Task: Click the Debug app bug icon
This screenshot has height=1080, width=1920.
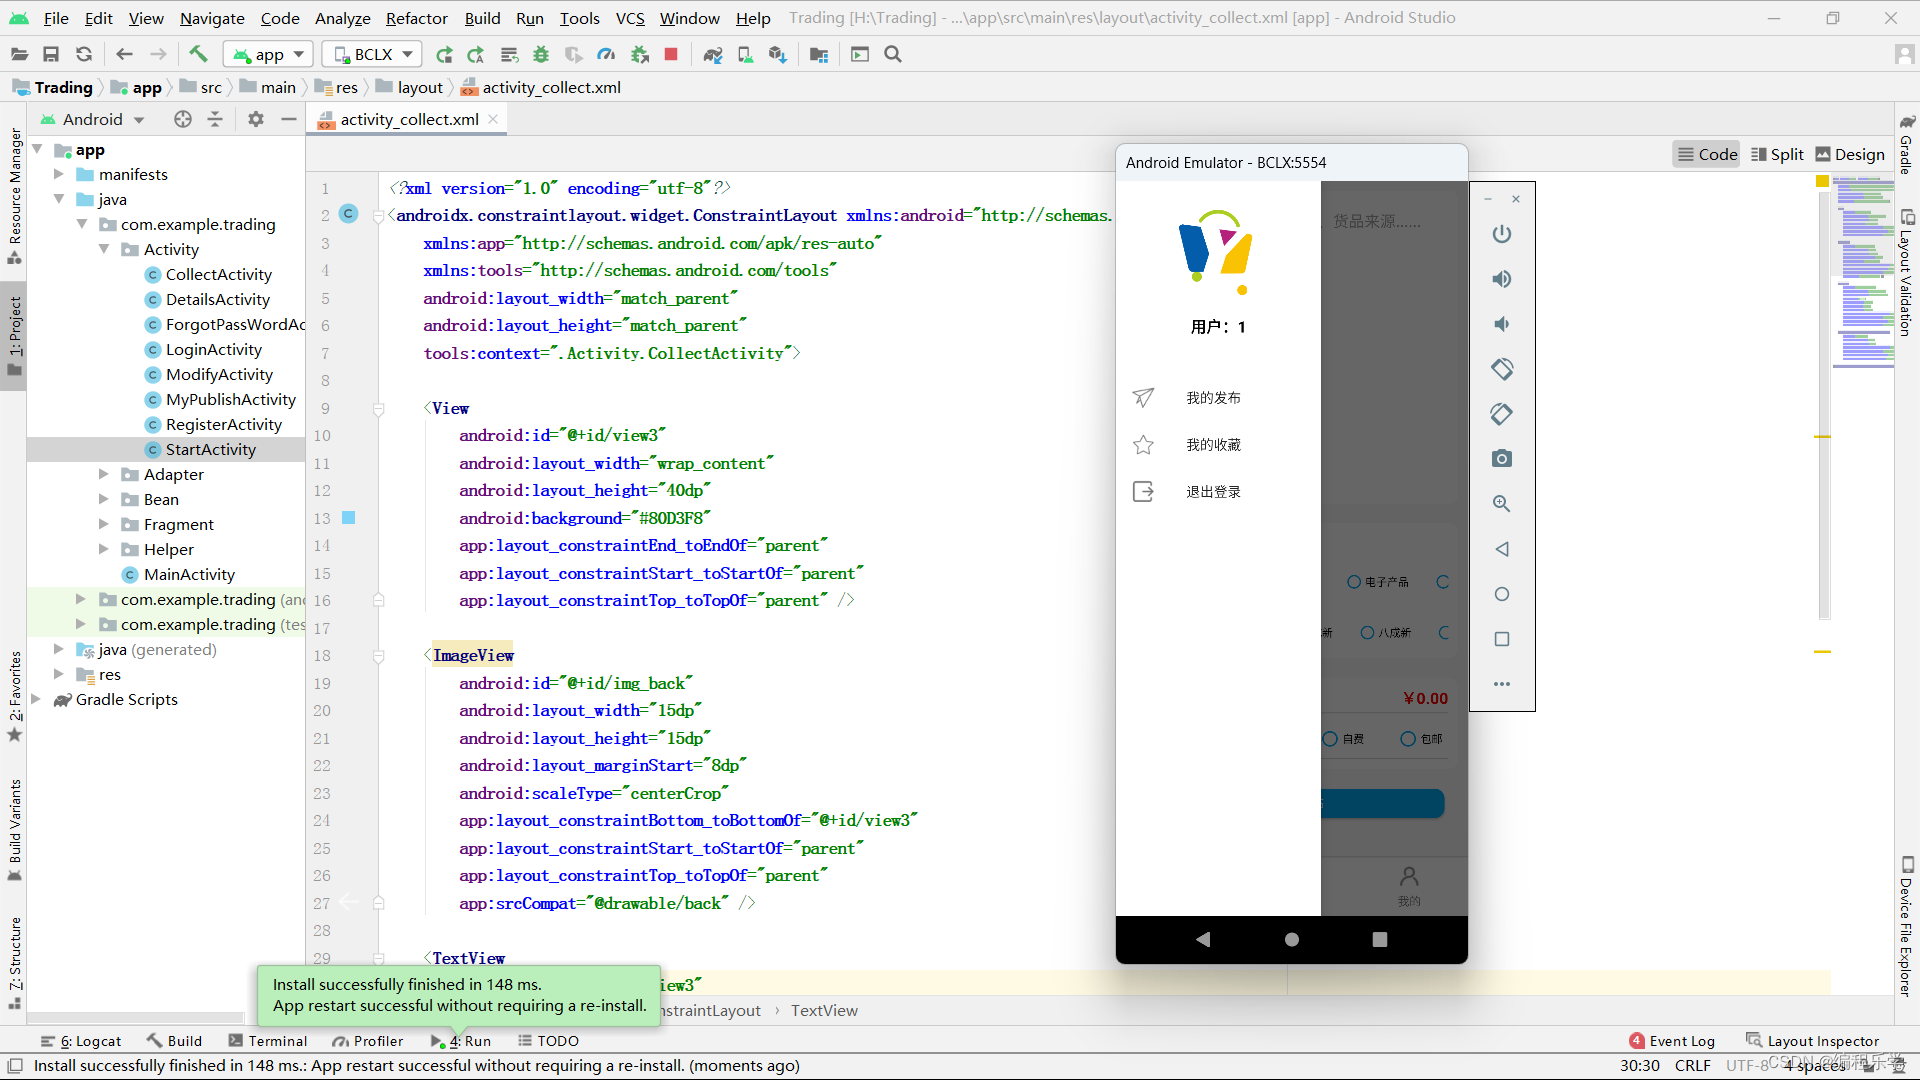Action: click(541, 54)
